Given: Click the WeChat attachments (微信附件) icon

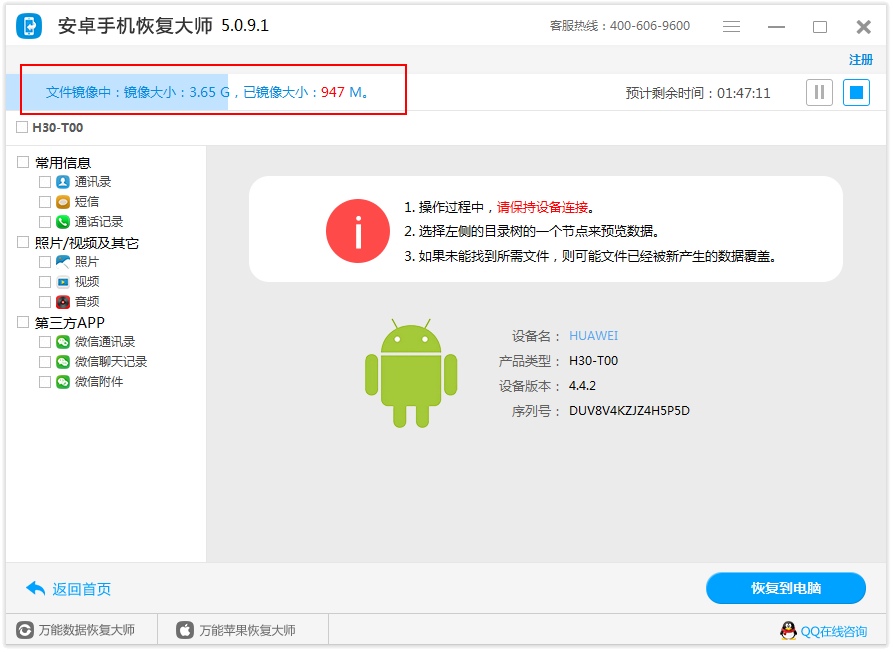Looking at the screenshot, I should (63, 382).
